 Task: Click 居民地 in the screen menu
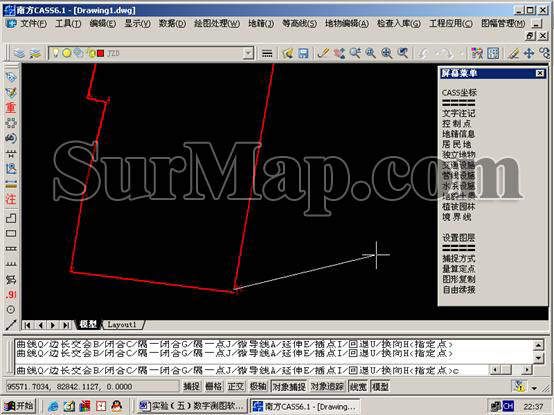pyautogui.click(x=456, y=144)
